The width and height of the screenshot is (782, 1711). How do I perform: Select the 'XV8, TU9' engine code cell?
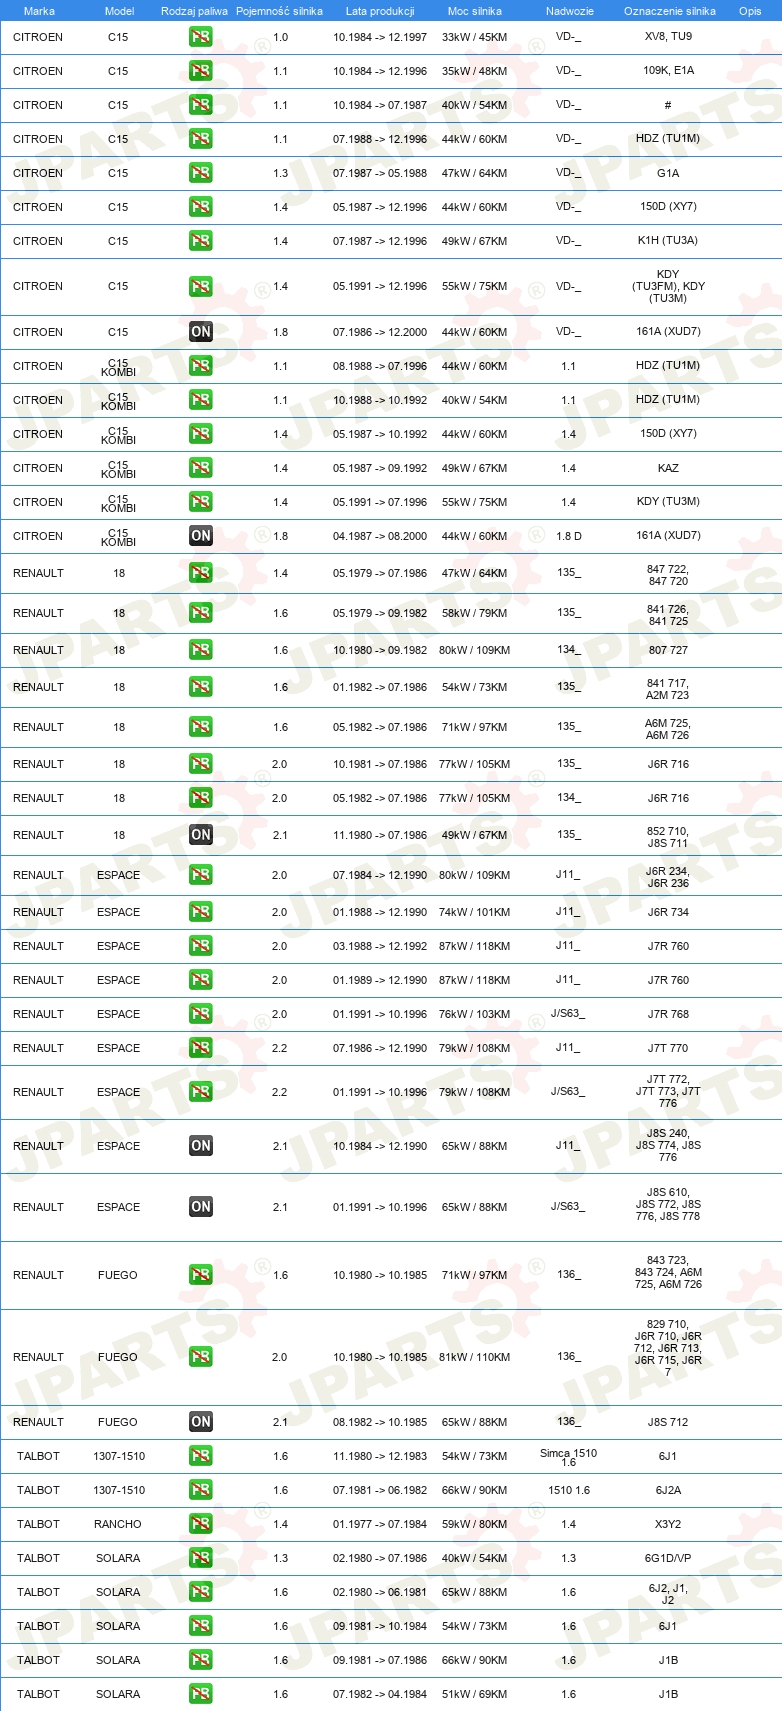tap(668, 36)
